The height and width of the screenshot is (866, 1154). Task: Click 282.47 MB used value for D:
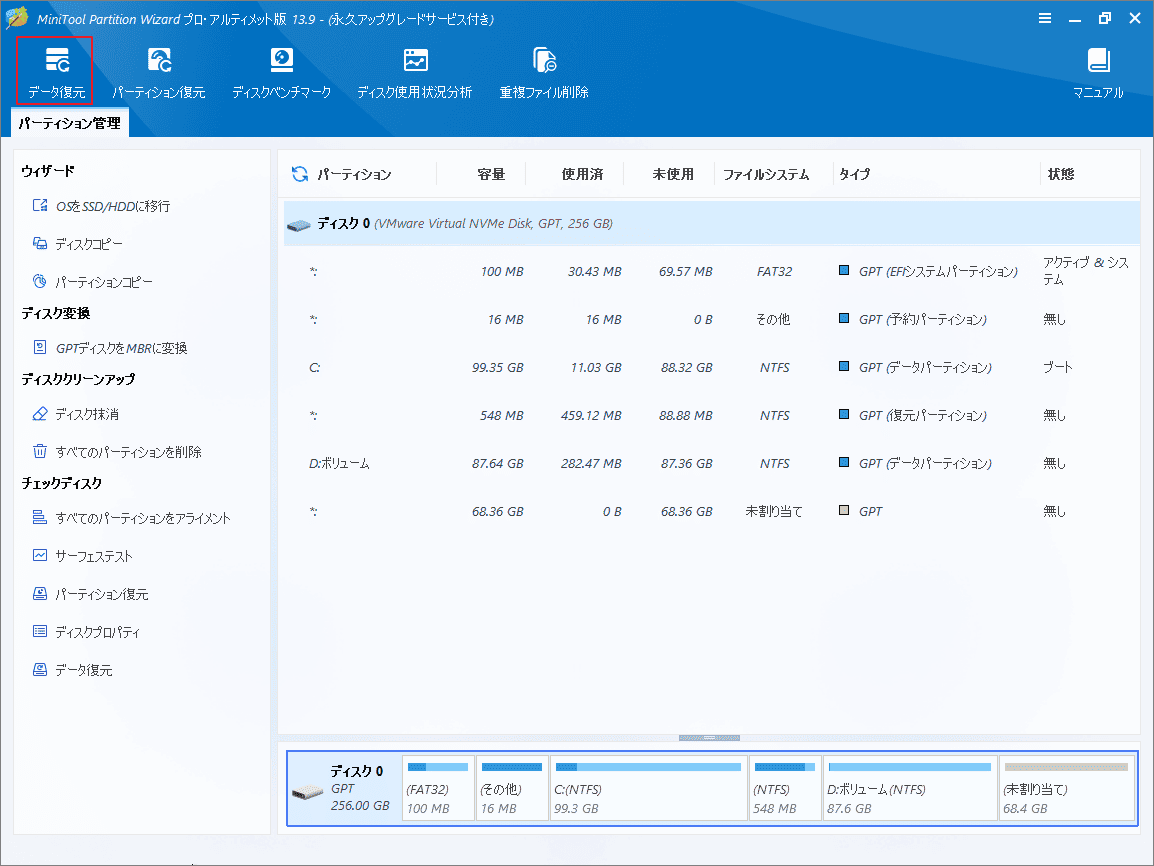point(590,464)
